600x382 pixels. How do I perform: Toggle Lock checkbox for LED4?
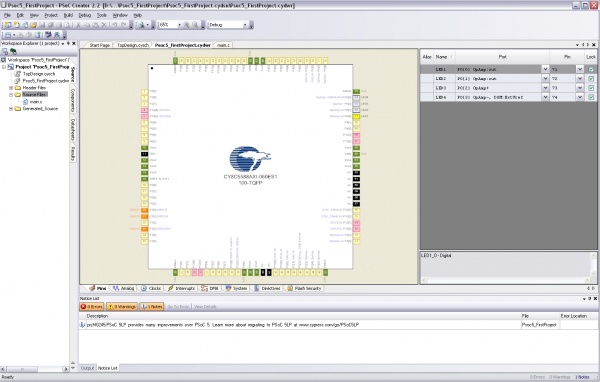point(591,97)
